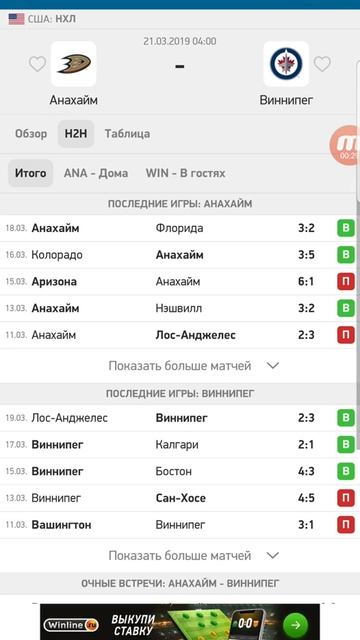This screenshot has height=640, width=360.
Task: Favorite Анахайм with the heart icon
Action: [x=37, y=64]
